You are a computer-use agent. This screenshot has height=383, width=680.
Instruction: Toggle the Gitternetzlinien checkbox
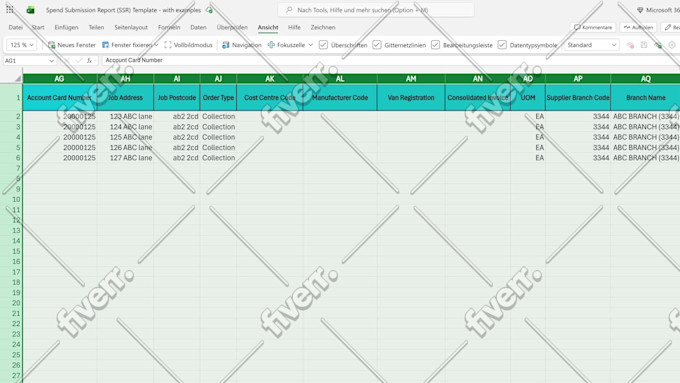click(377, 45)
